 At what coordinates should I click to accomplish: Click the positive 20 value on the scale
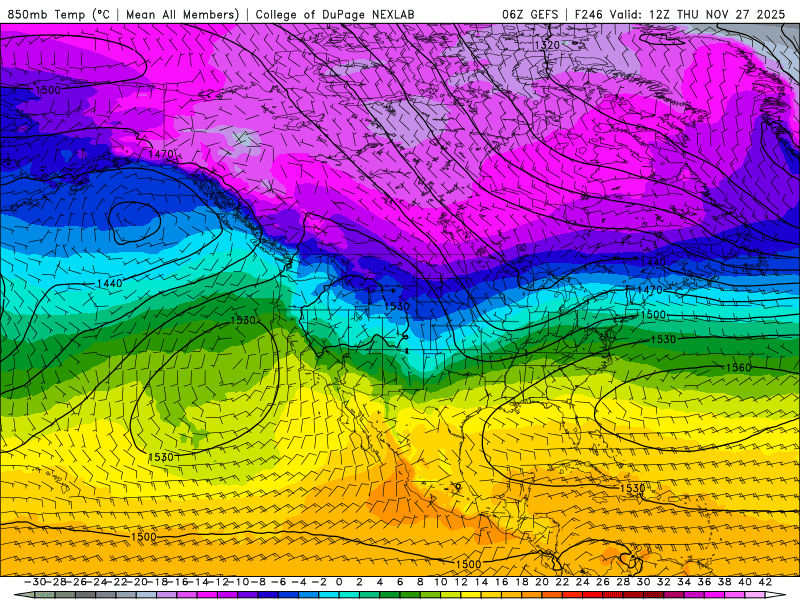(x=542, y=582)
